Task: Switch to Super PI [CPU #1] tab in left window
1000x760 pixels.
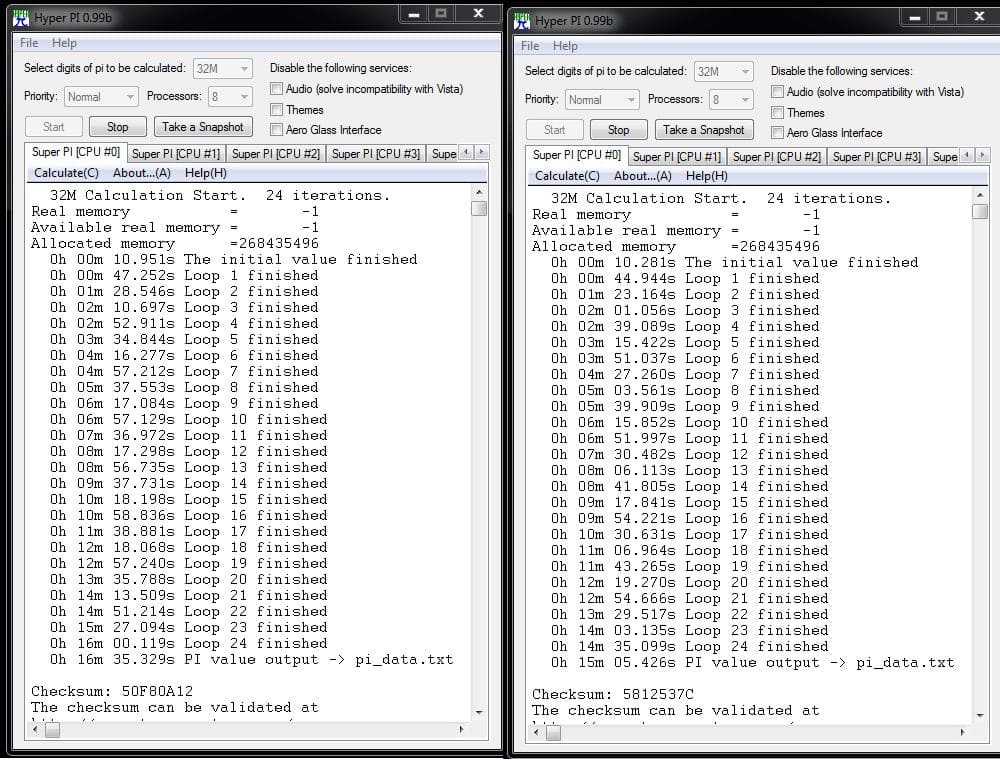Action: 175,154
